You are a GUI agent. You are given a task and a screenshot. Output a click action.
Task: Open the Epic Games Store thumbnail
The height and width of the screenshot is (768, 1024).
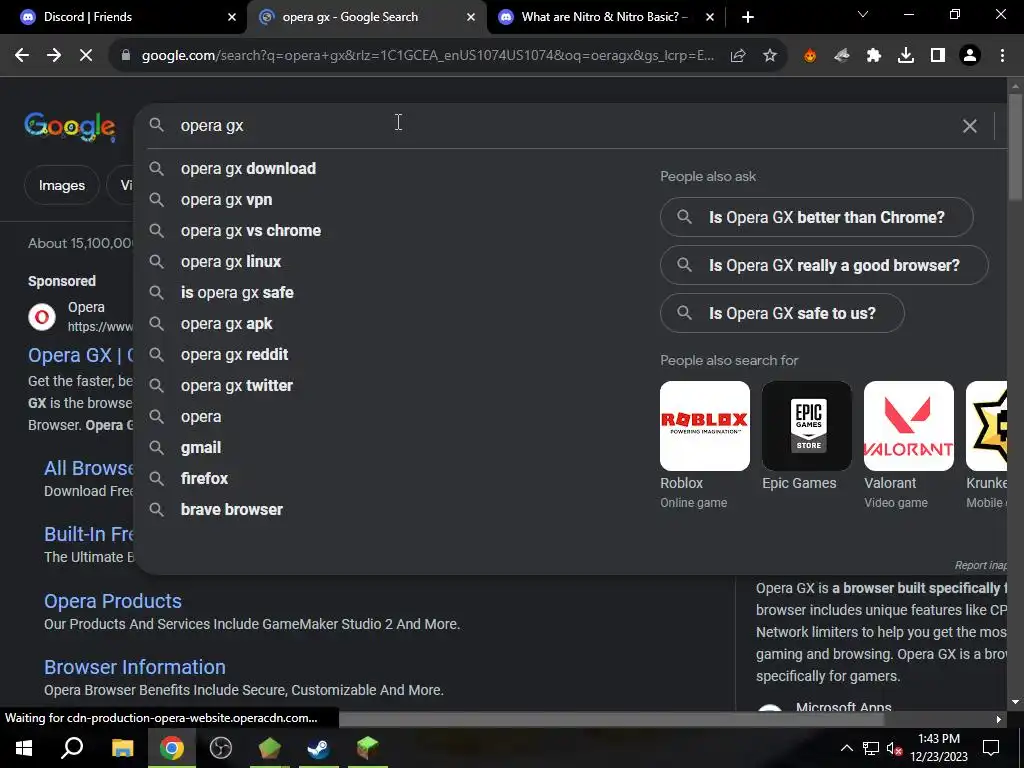[x=807, y=426]
